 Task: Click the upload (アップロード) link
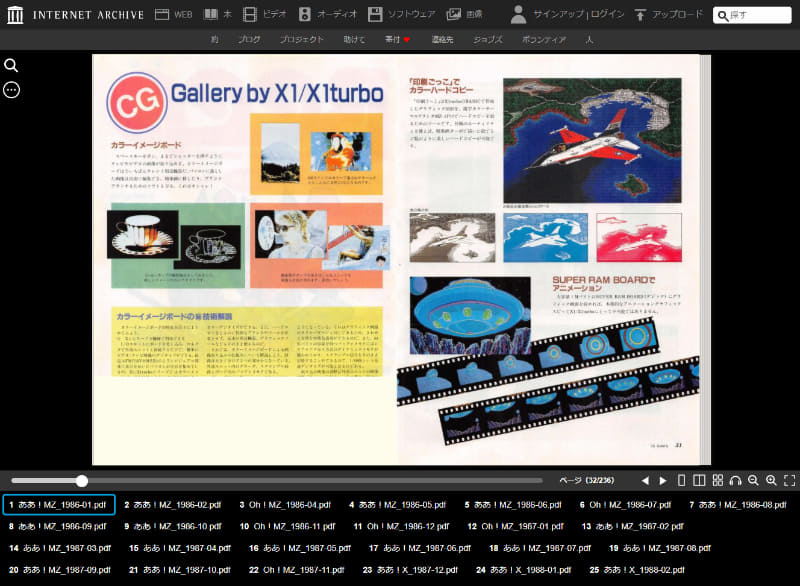677,14
